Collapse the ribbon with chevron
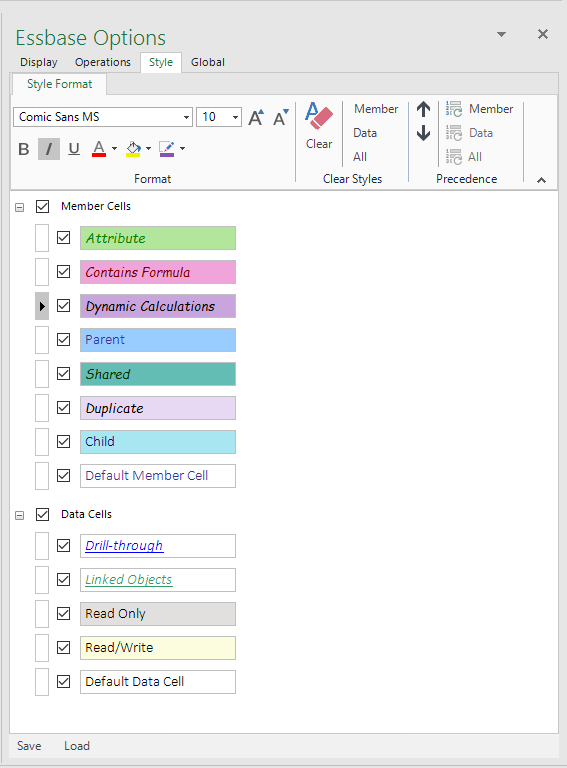The image size is (567, 768). 541,180
